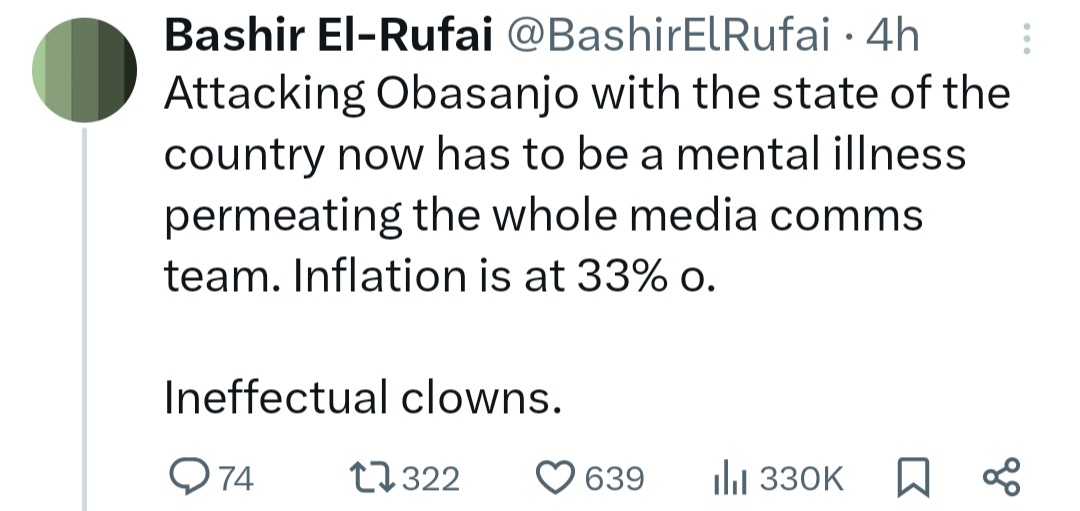1080x511 pixels.
Task: Click the "Attacking Obasanjo" opening line
Action: click(x=350, y=93)
